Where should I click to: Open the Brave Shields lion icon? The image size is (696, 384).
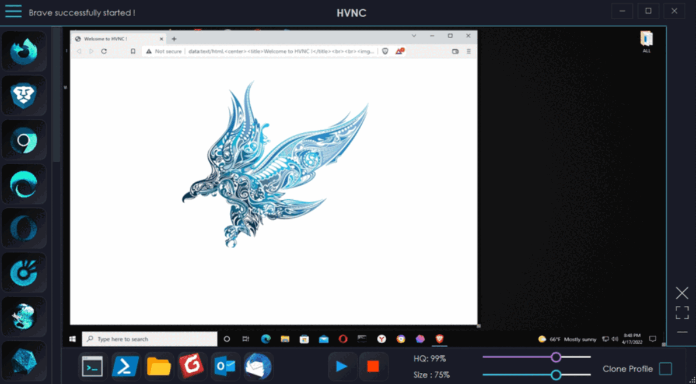(x=385, y=51)
